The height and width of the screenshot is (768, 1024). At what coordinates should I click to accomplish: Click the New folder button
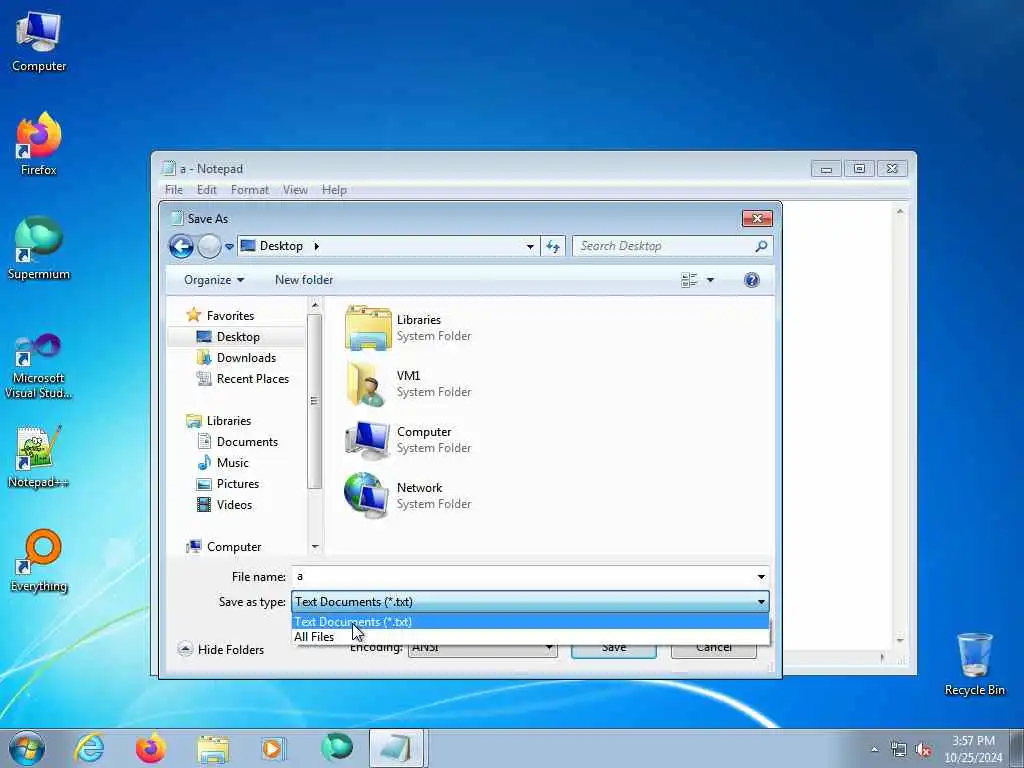tap(304, 280)
